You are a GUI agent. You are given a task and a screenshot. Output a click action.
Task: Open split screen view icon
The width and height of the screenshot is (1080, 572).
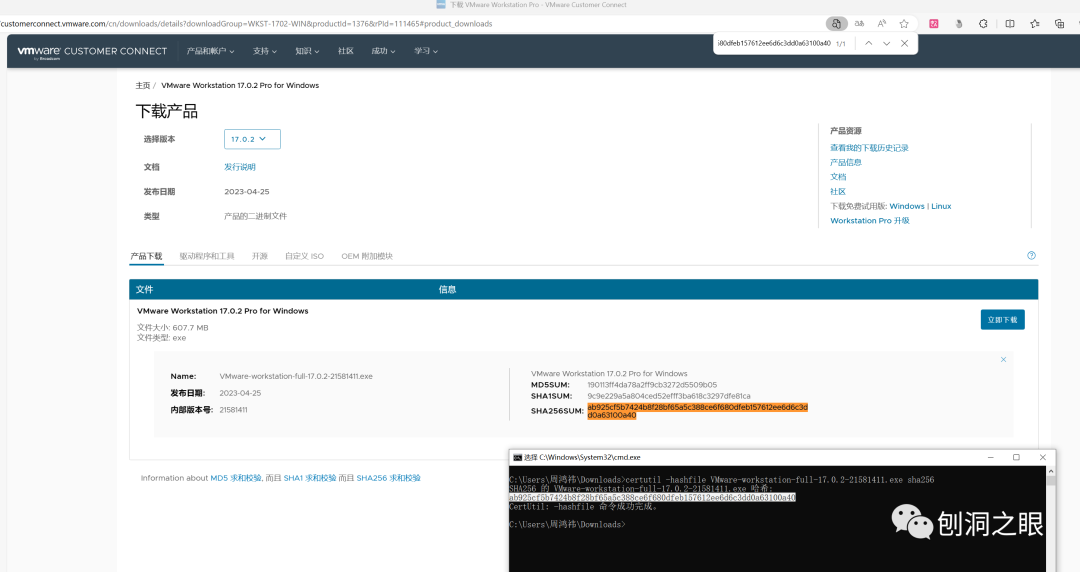click(1010, 23)
